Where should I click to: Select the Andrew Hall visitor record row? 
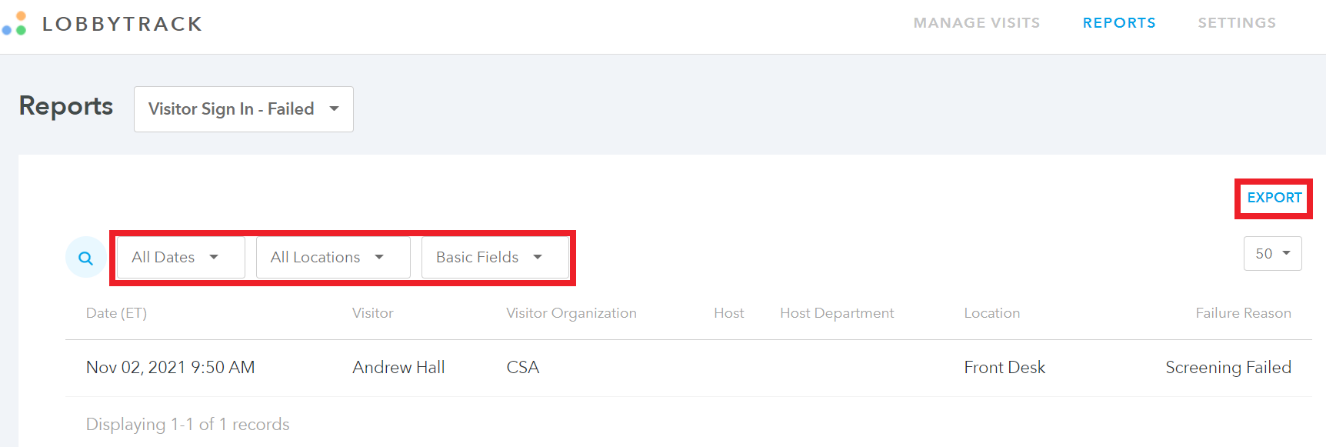pos(689,368)
